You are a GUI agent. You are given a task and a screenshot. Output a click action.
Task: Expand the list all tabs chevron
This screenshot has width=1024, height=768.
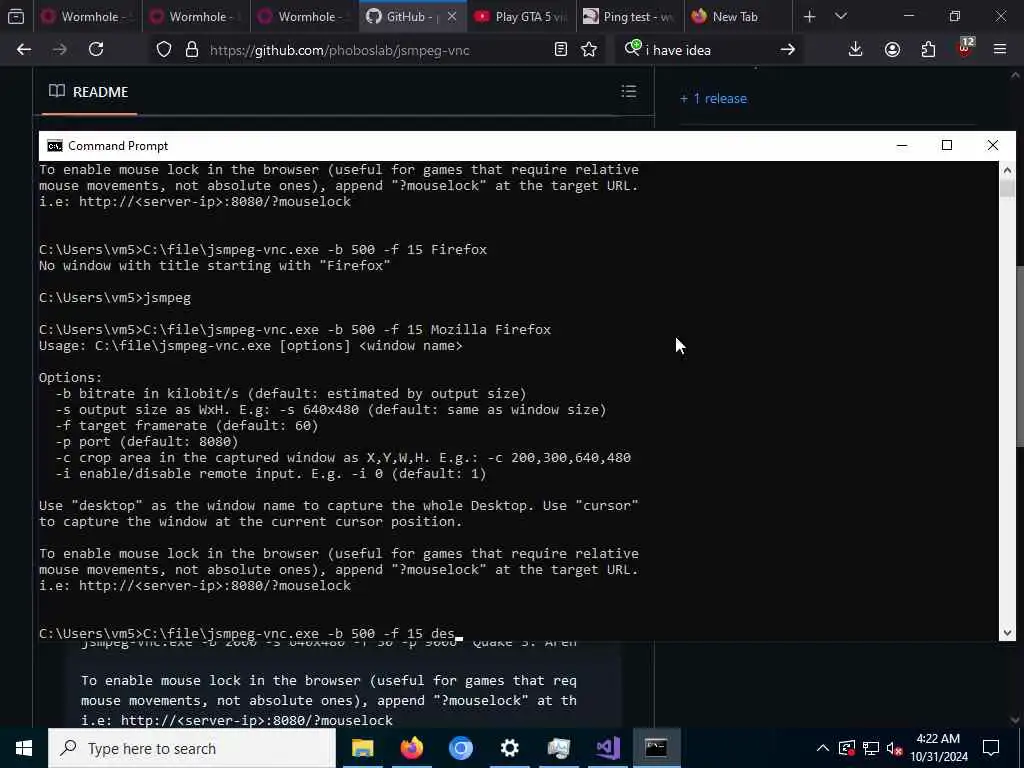coord(841,16)
